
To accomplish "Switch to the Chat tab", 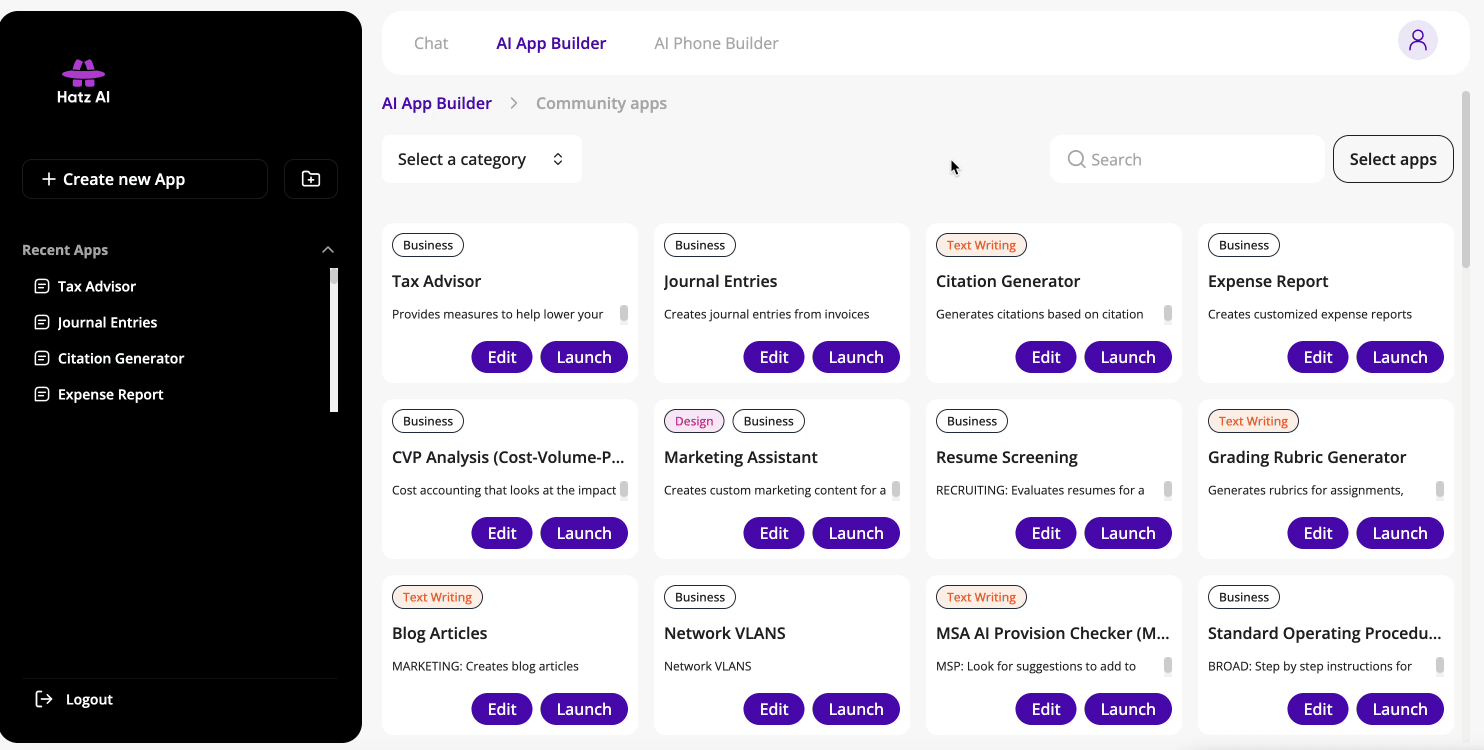I will 431,43.
